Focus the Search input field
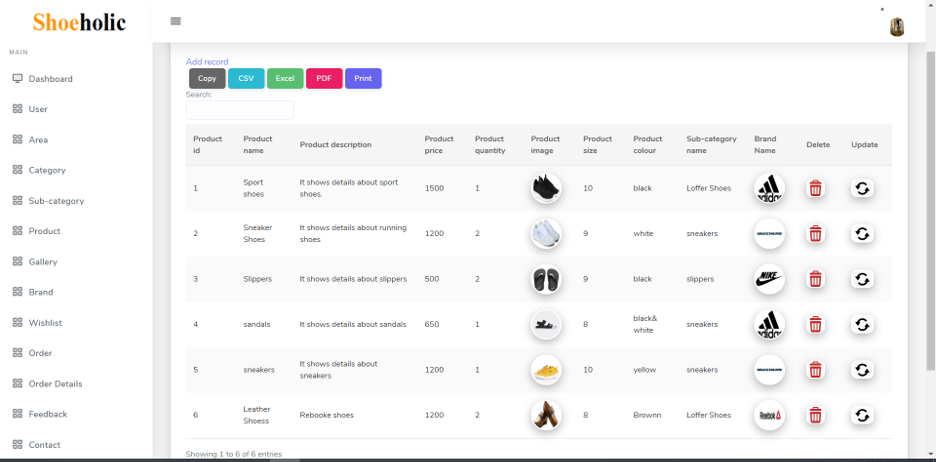The width and height of the screenshot is (936, 462). [x=239, y=110]
